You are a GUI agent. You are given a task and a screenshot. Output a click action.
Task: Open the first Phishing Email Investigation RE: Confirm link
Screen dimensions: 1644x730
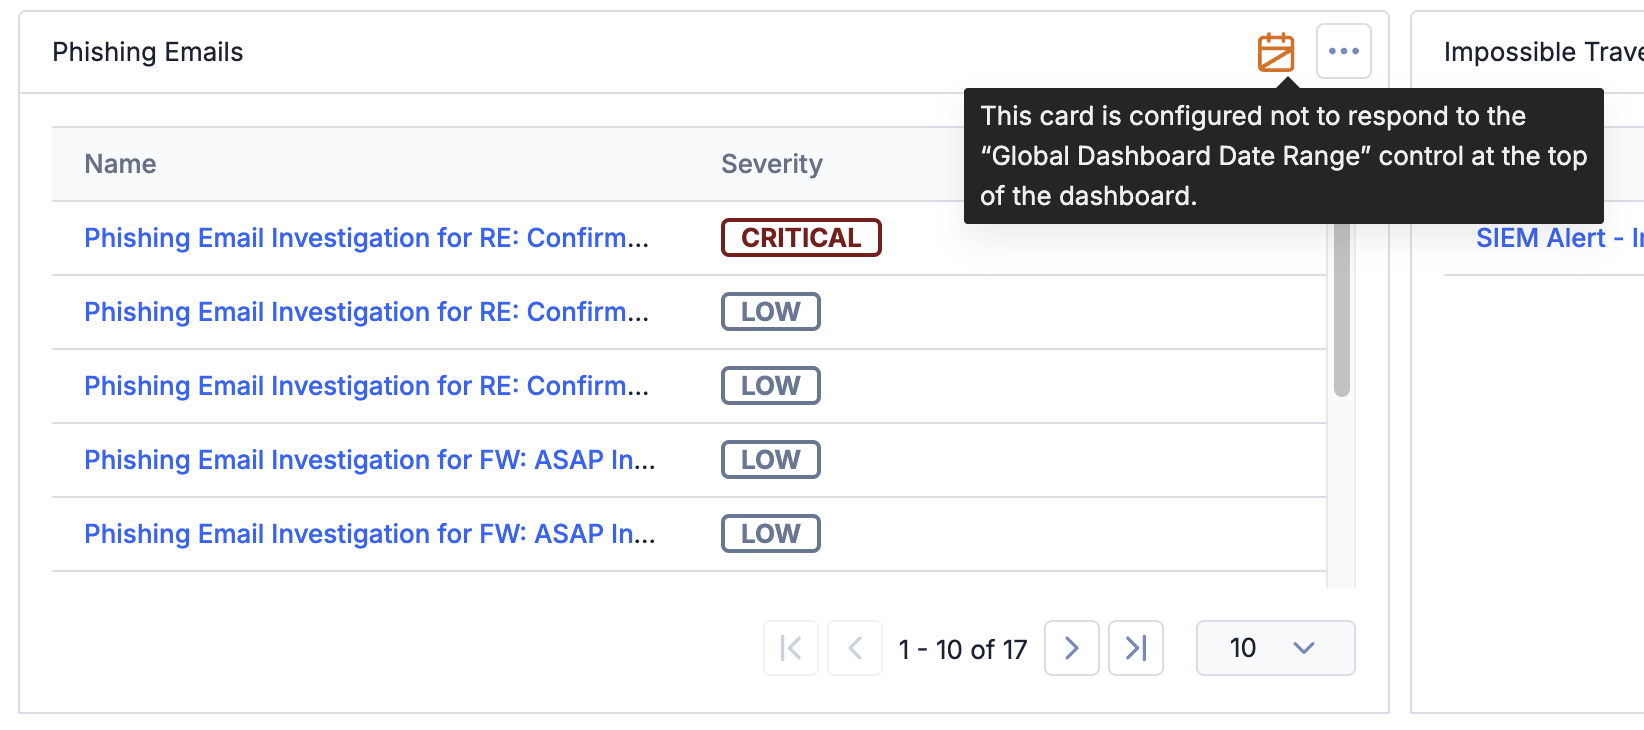point(368,237)
